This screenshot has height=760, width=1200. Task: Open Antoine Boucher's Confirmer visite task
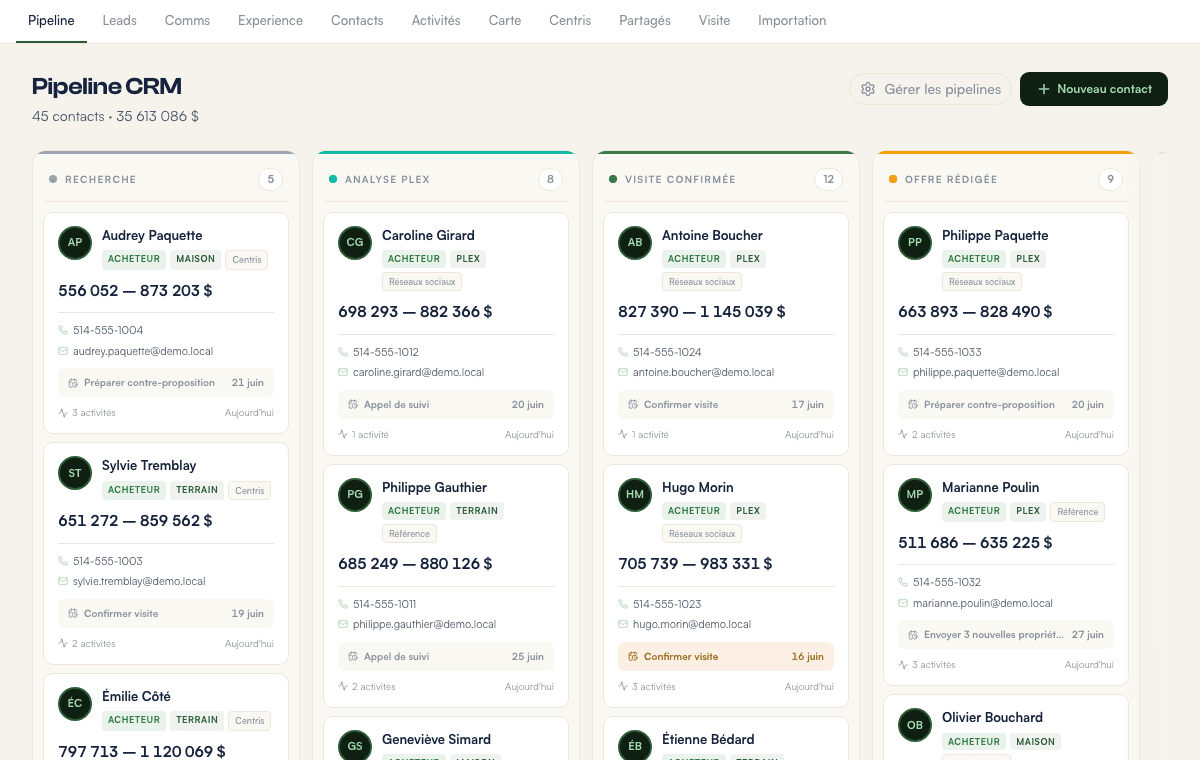click(726, 405)
